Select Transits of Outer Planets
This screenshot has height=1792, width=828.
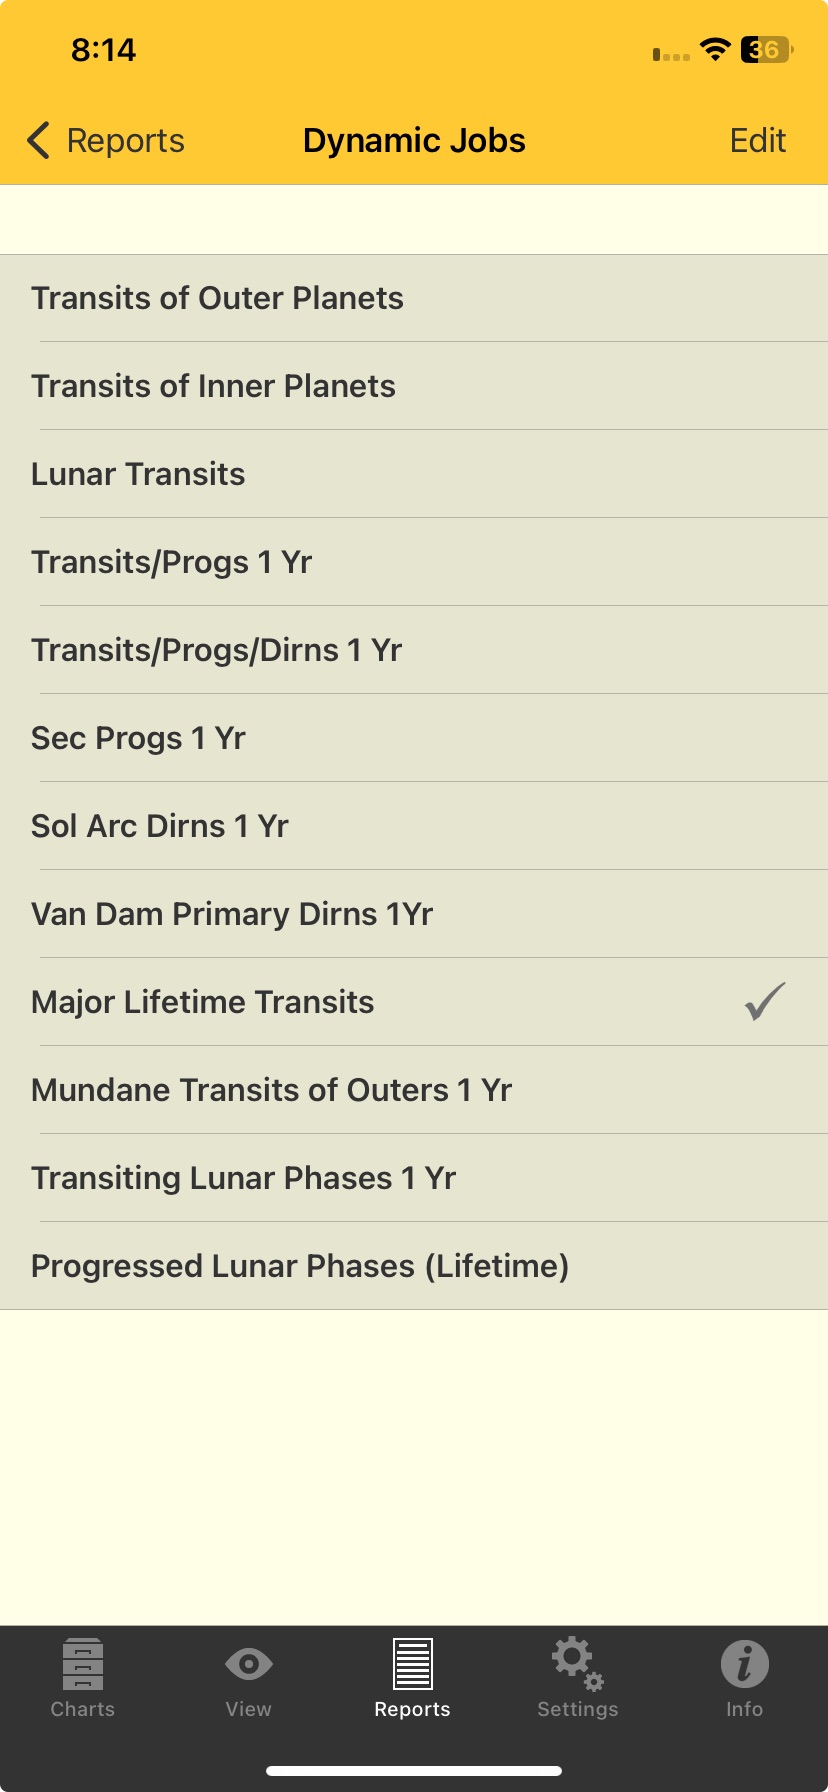pos(217,298)
